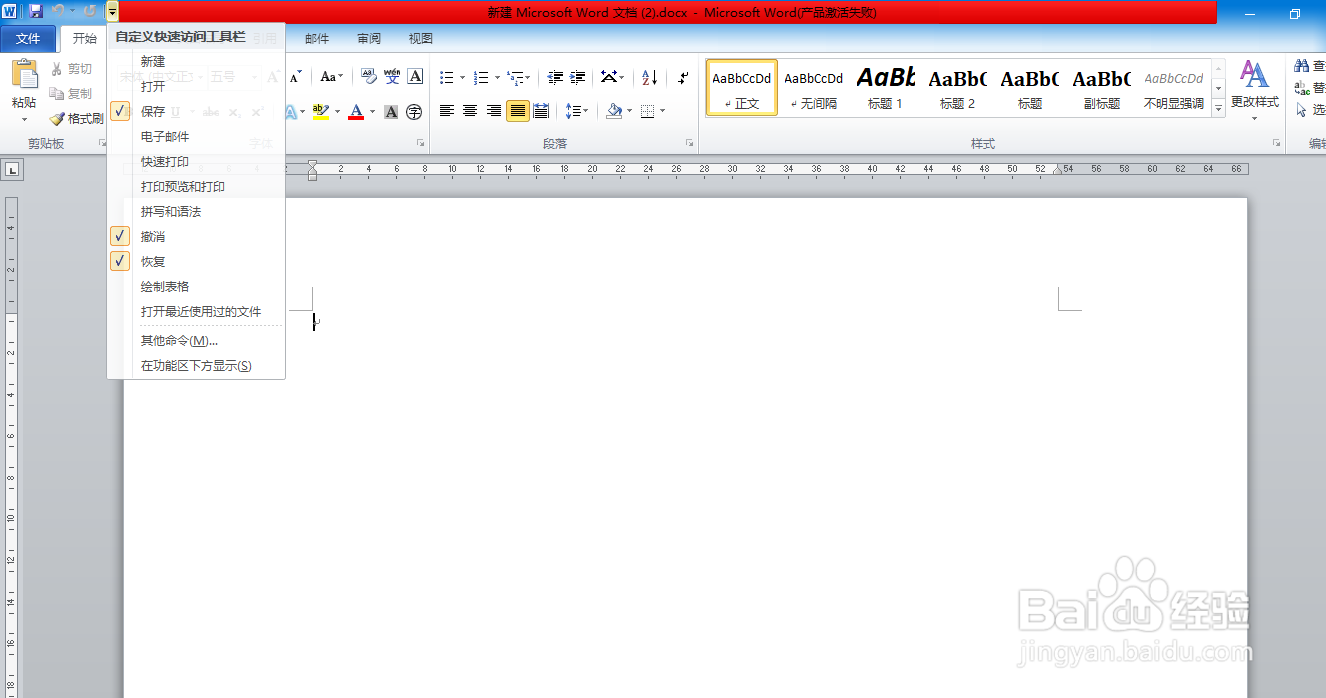Click the Sort A-Z icon
1326x698 pixels.
coord(650,77)
